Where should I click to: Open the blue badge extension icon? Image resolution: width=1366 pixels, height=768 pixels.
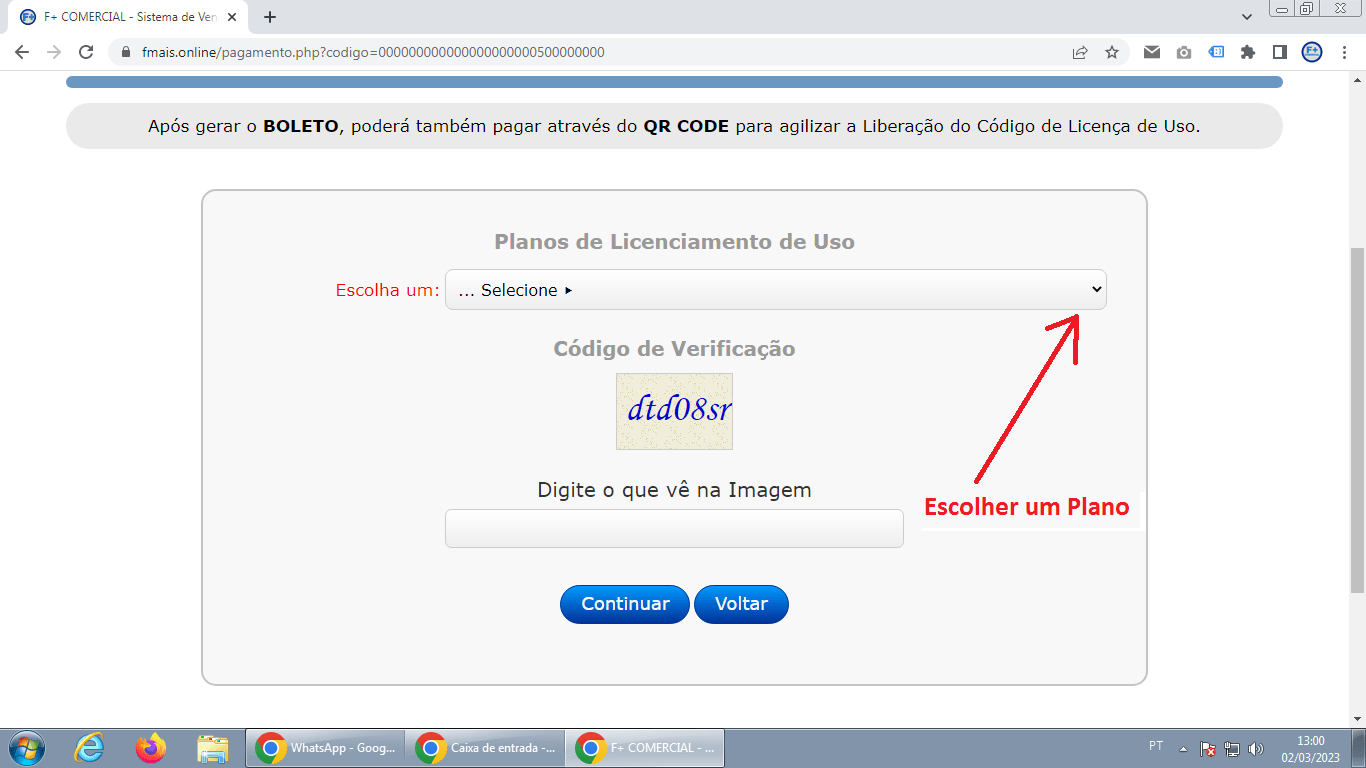pos(1216,52)
